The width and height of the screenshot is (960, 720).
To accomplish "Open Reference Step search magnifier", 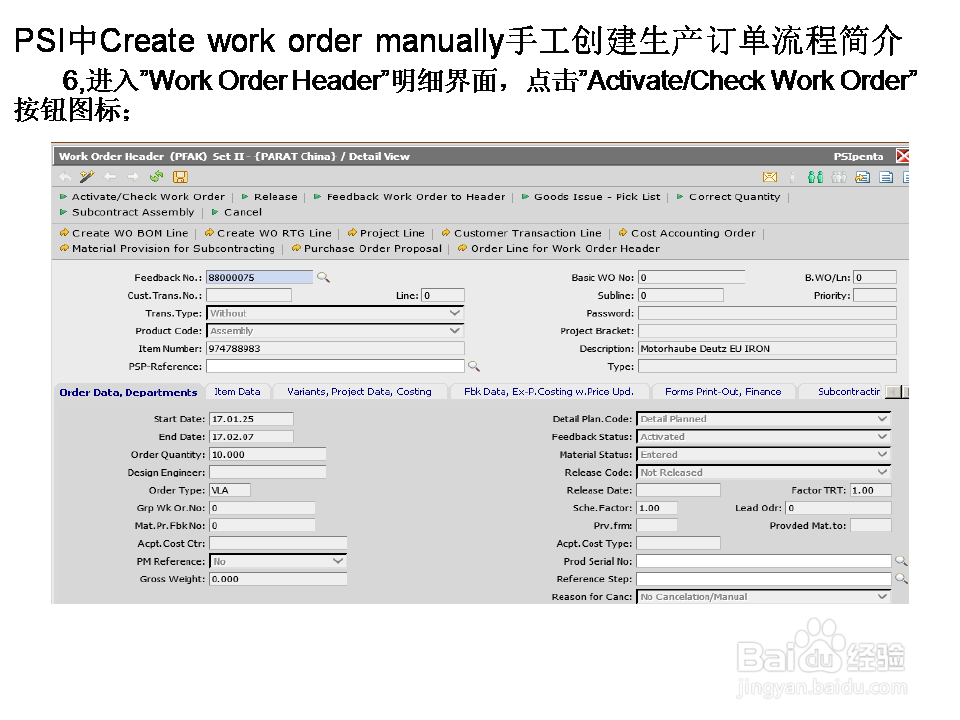I will pos(901,579).
